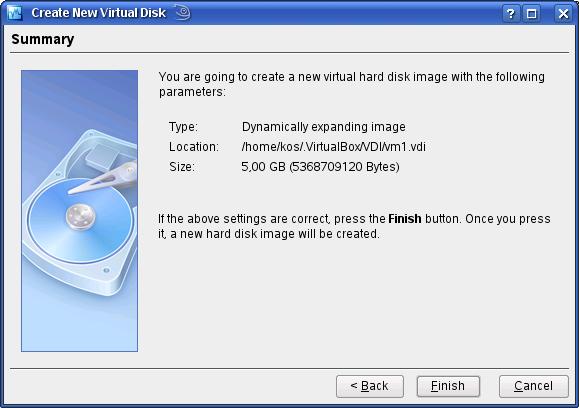Click the KDE swirl logo beside the window title

(182, 12)
